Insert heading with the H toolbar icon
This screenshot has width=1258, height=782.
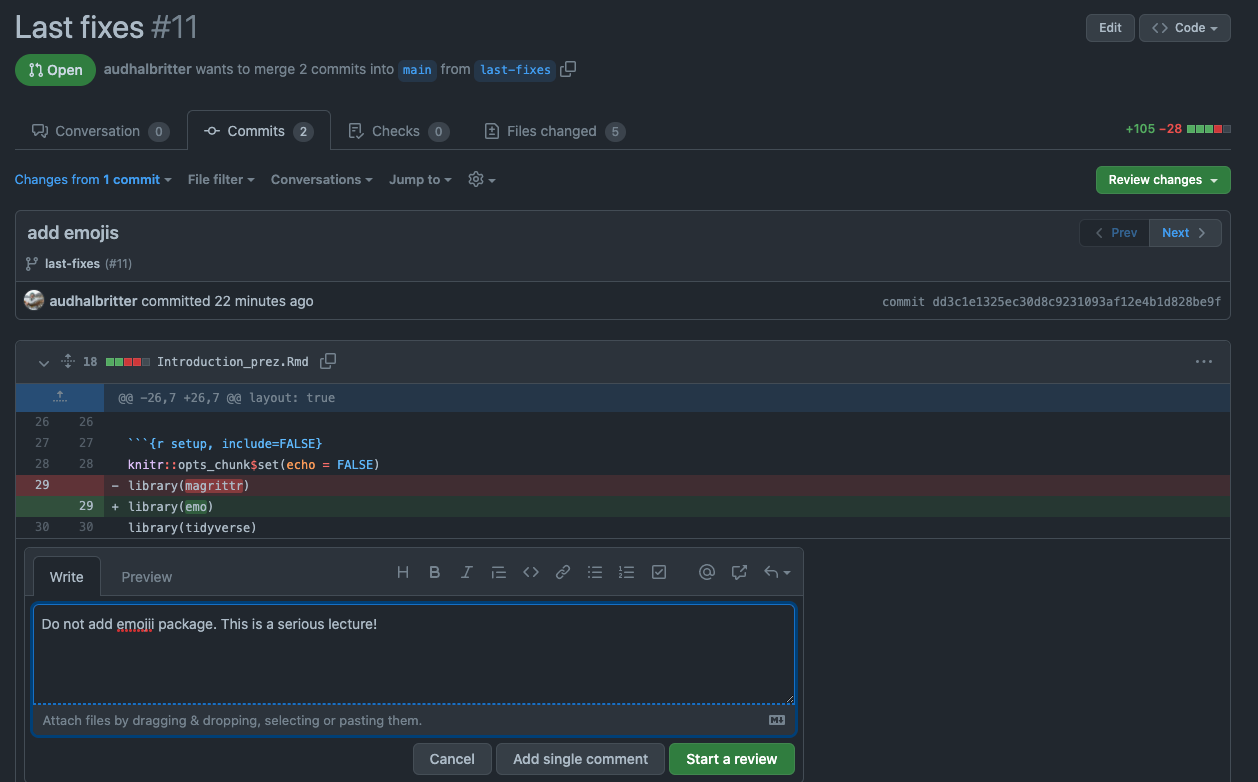click(403, 573)
